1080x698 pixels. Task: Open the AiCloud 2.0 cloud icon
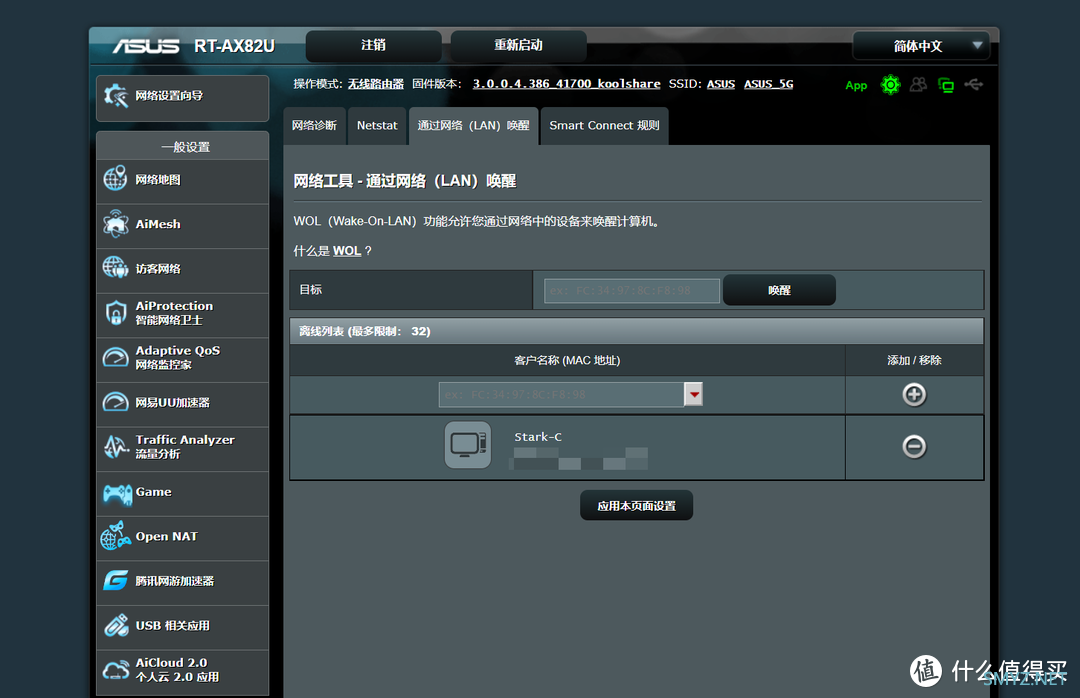(x=116, y=670)
